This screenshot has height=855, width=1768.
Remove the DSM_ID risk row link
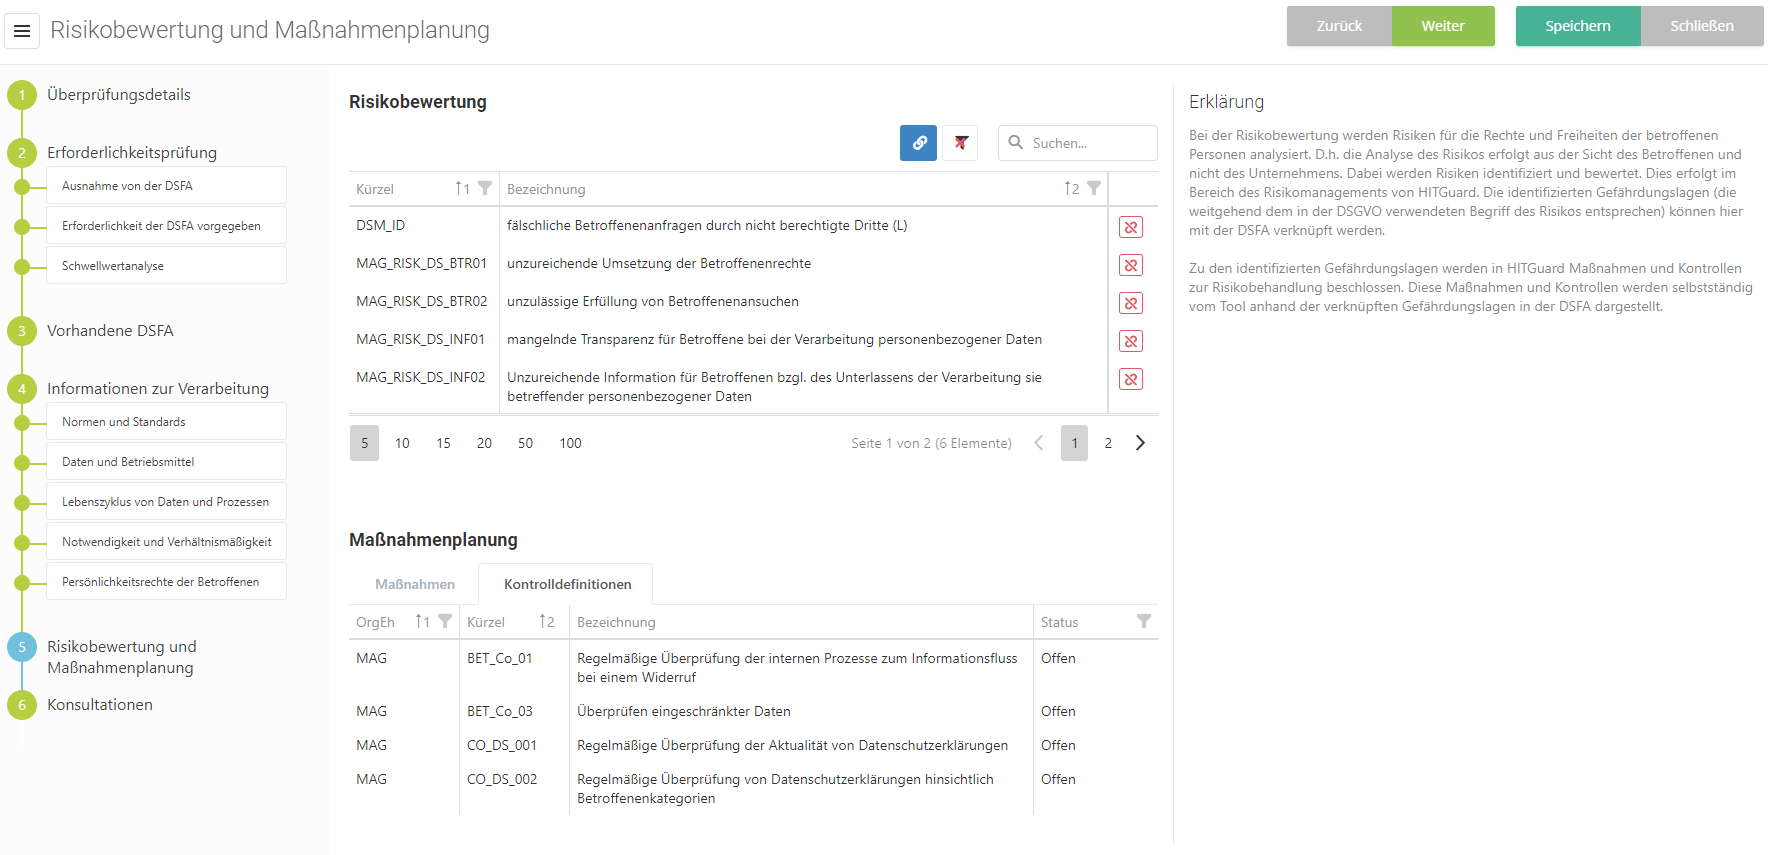(x=1130, y=227)
